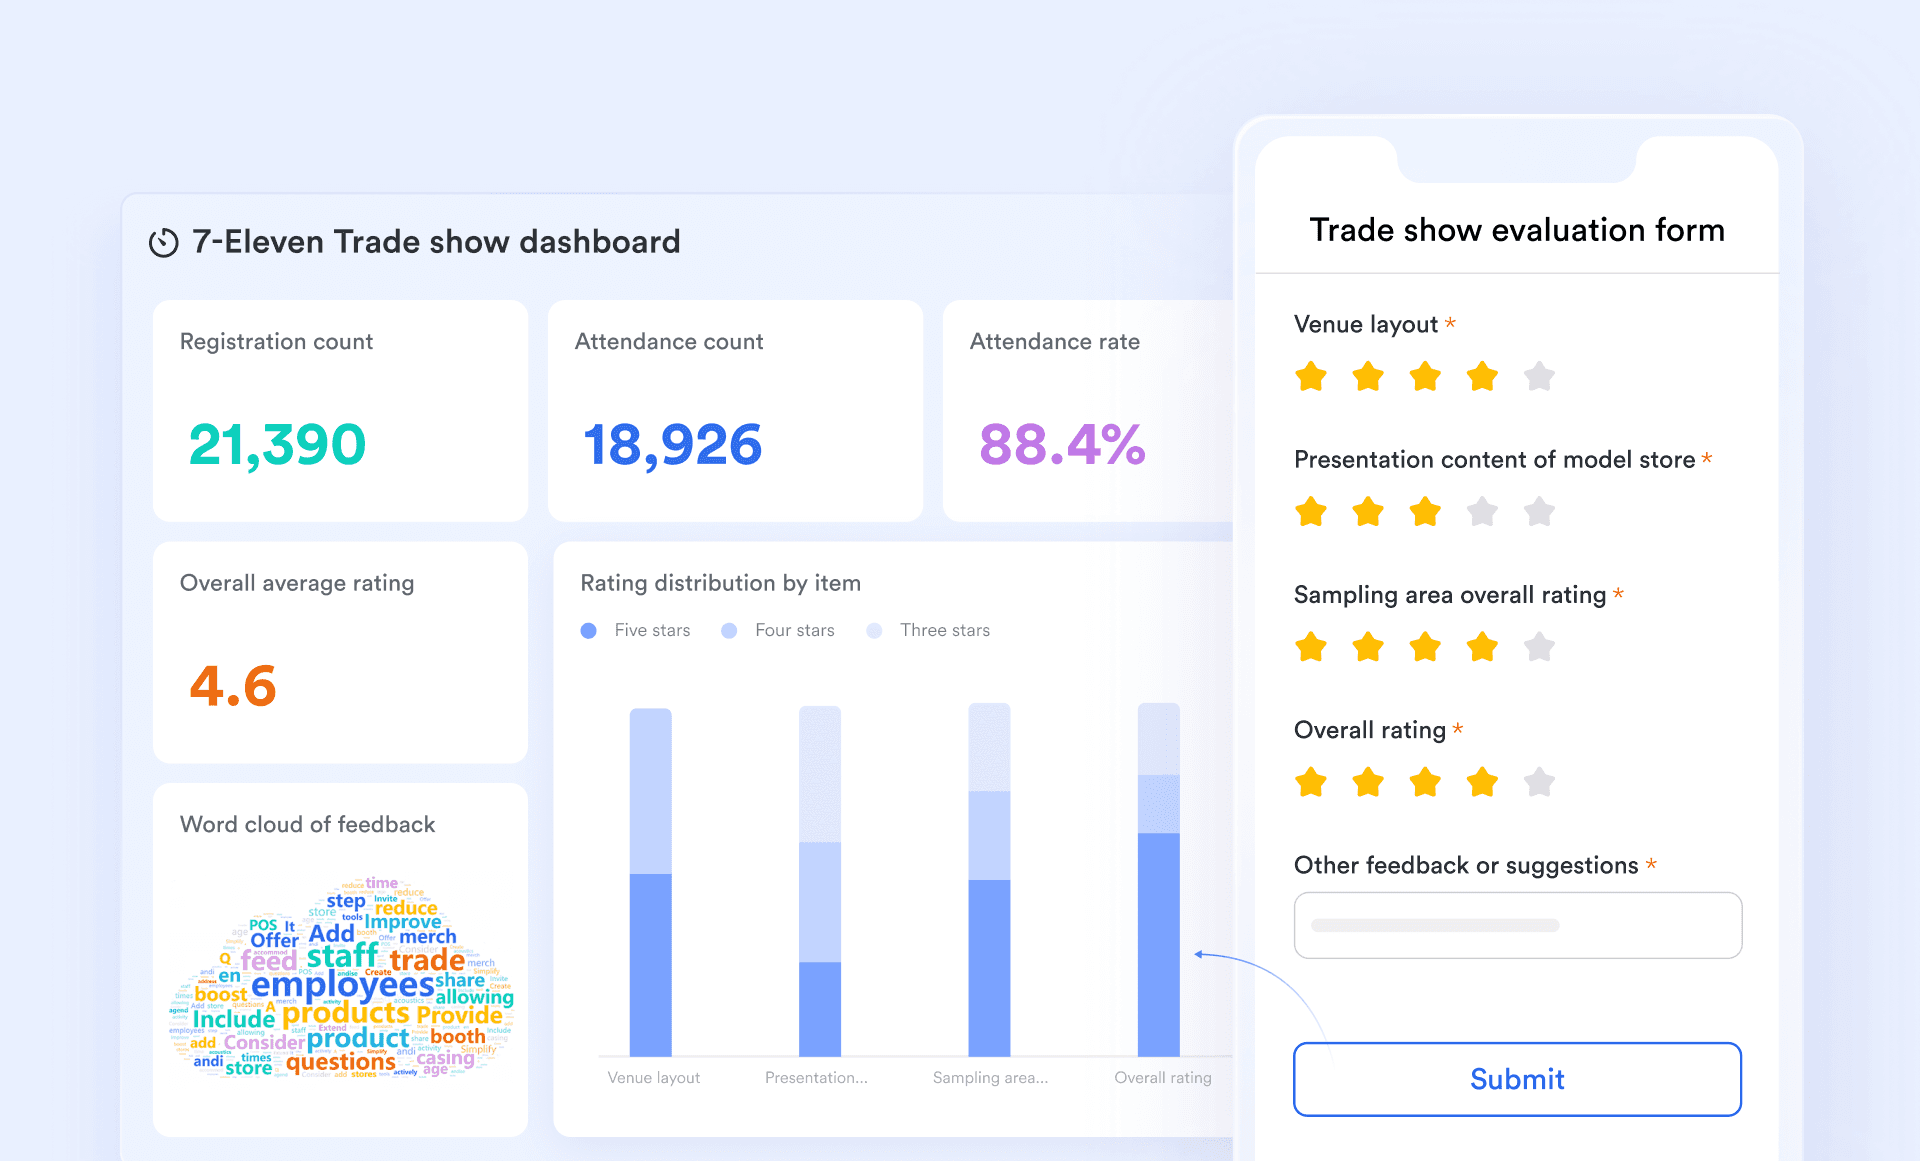Give Presentation content four stars
The image size is (1920, 1161).
tap(1482, 512)
